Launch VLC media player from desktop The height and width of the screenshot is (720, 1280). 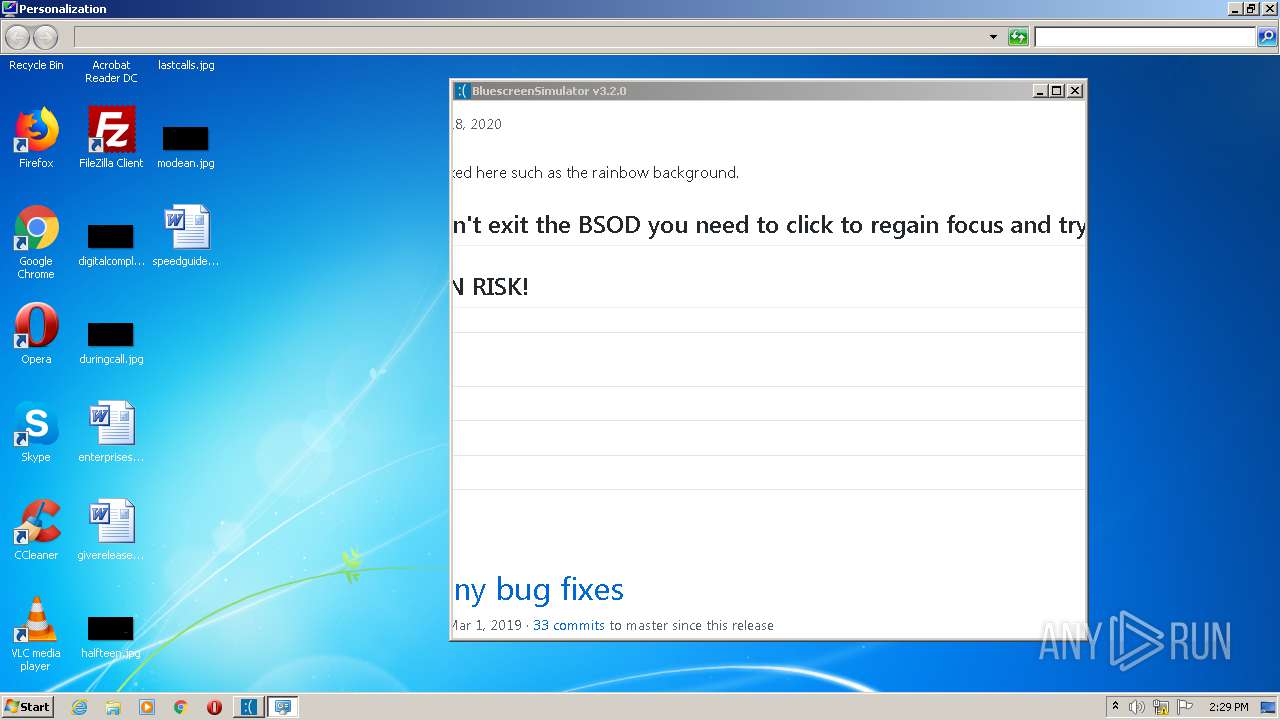click(x=36, y=634)
